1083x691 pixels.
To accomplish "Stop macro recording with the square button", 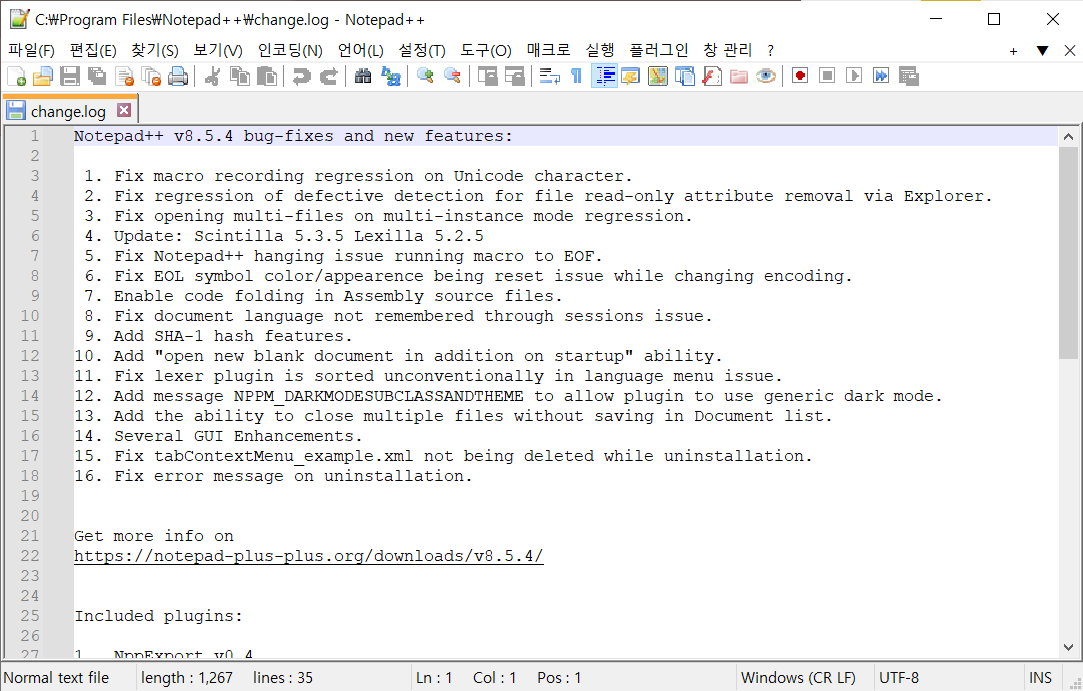I will pyautogui.click(x=827, y=76).
